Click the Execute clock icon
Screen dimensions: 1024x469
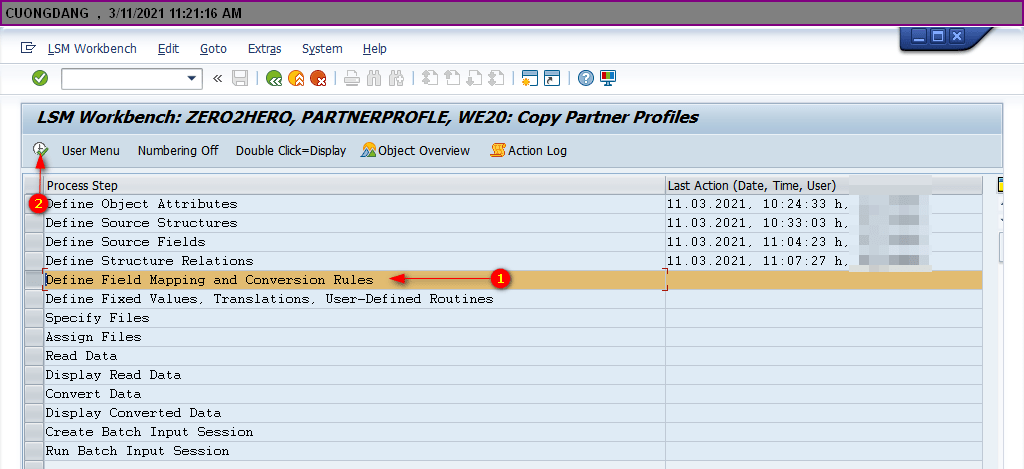click(40, 150)
